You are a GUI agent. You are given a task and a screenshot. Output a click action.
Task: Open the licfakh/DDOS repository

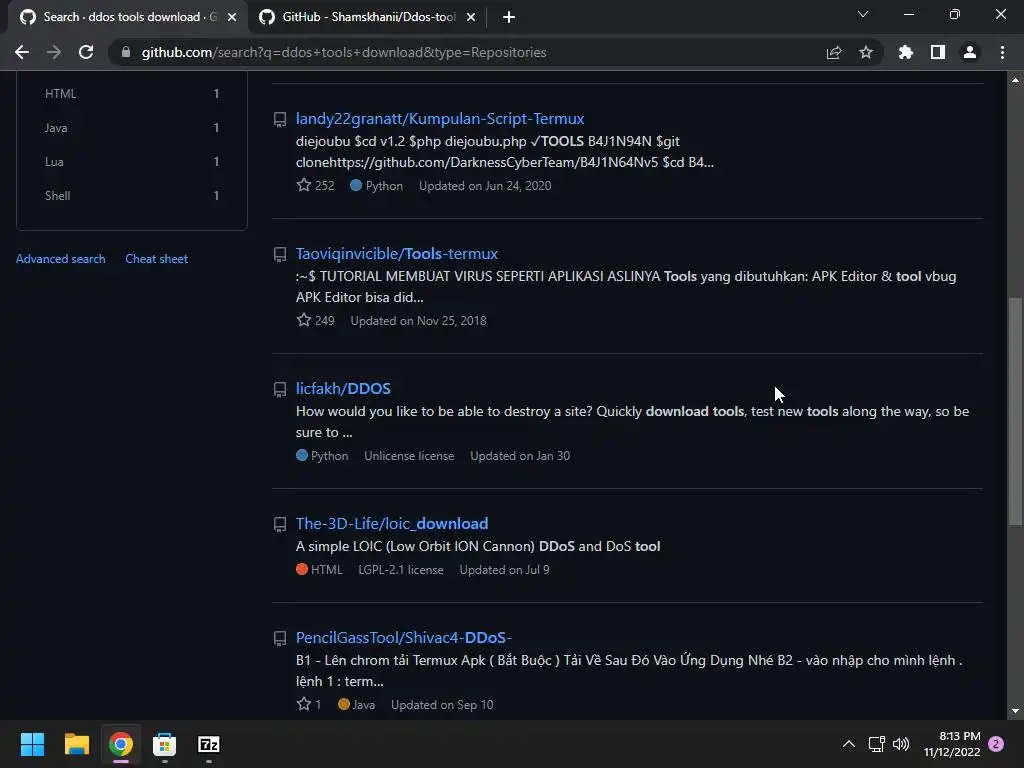(x=343, y=389)
